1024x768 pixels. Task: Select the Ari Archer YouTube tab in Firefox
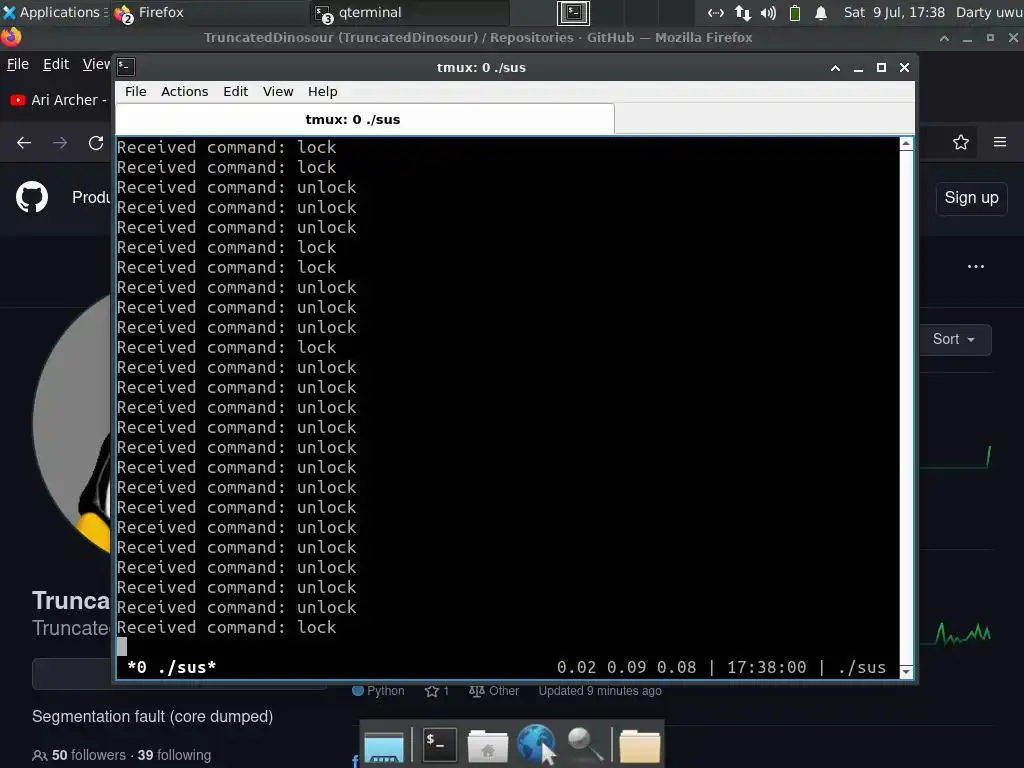pyautogui.click(x=59, y=100)
